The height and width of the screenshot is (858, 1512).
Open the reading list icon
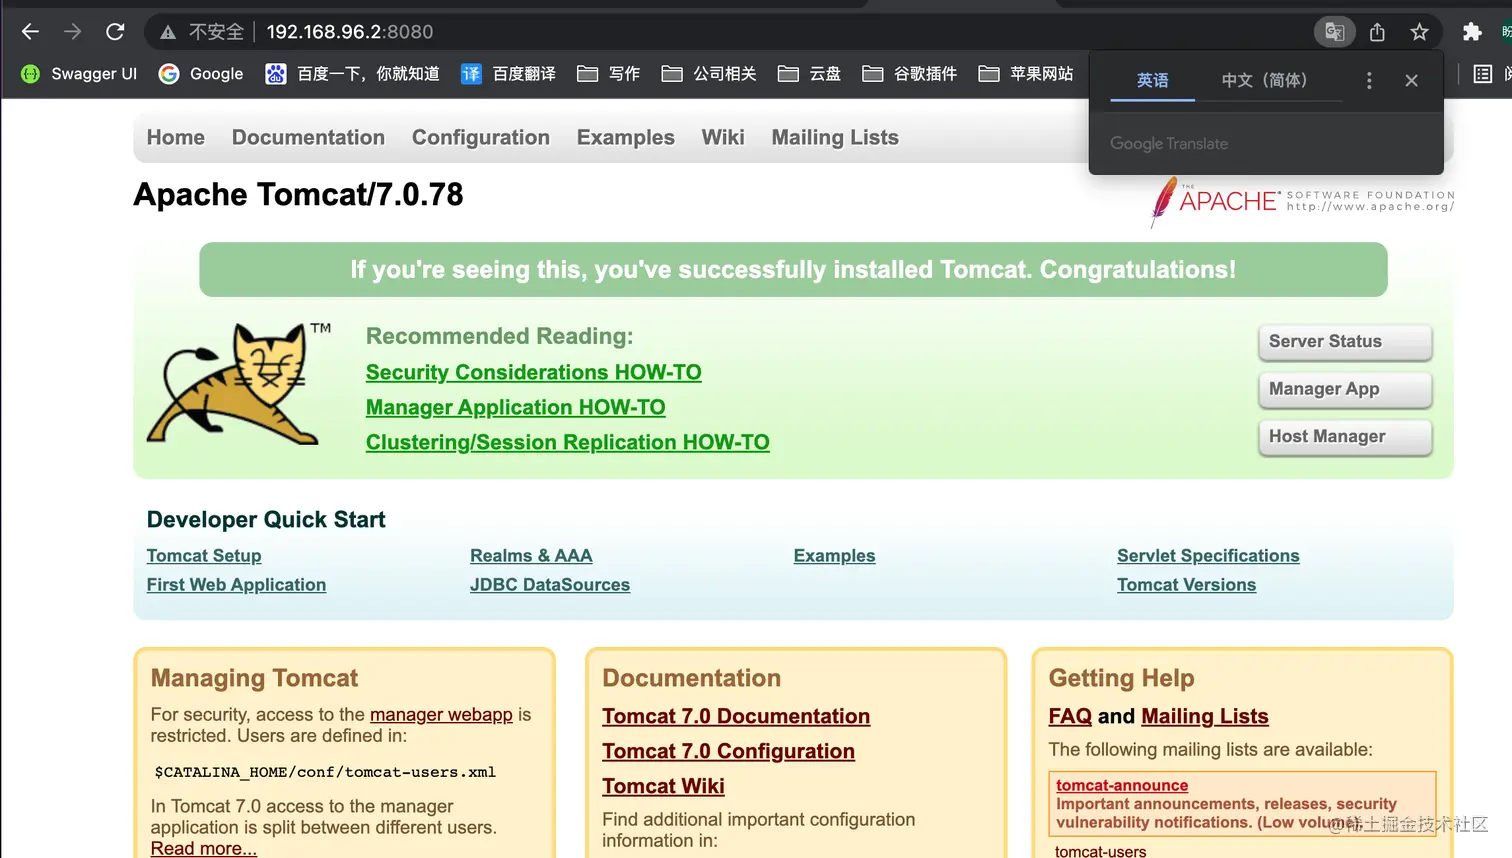(x=1483, y=74)
